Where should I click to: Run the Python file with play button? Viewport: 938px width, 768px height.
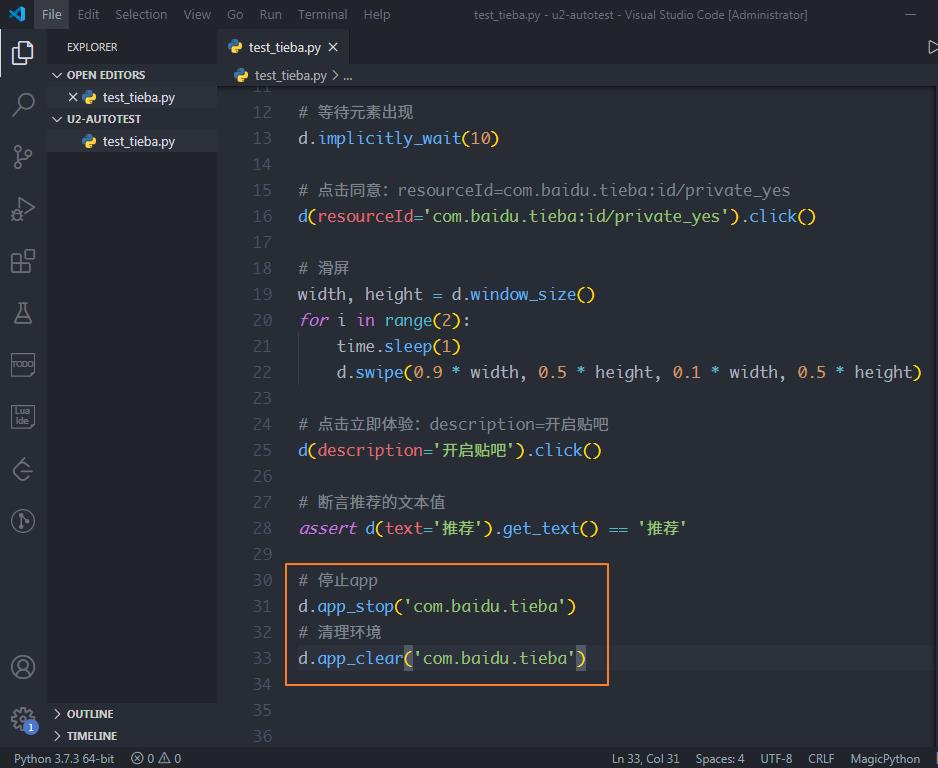[932, 47]
